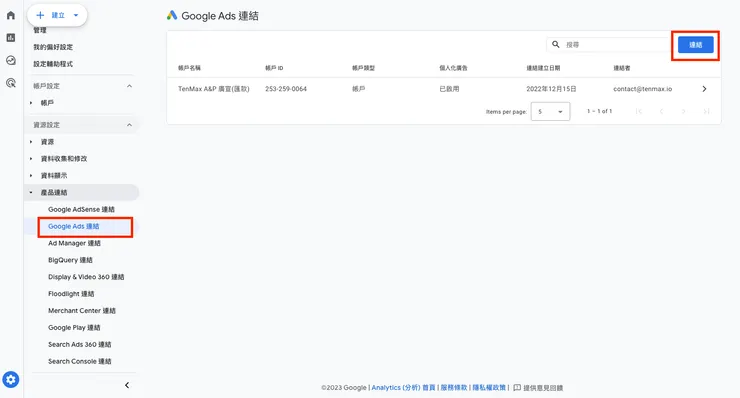Image resolution: width=740 pixels, height=398 pixels.
Task: Click the search magnifier icon
Action: [556, 44]
